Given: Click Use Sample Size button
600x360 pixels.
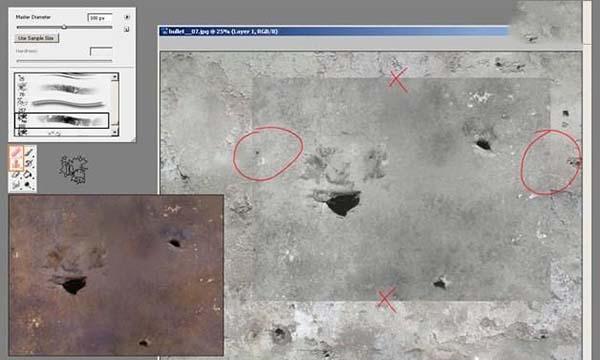Looking at the screenshot, I should click(36, 38).
